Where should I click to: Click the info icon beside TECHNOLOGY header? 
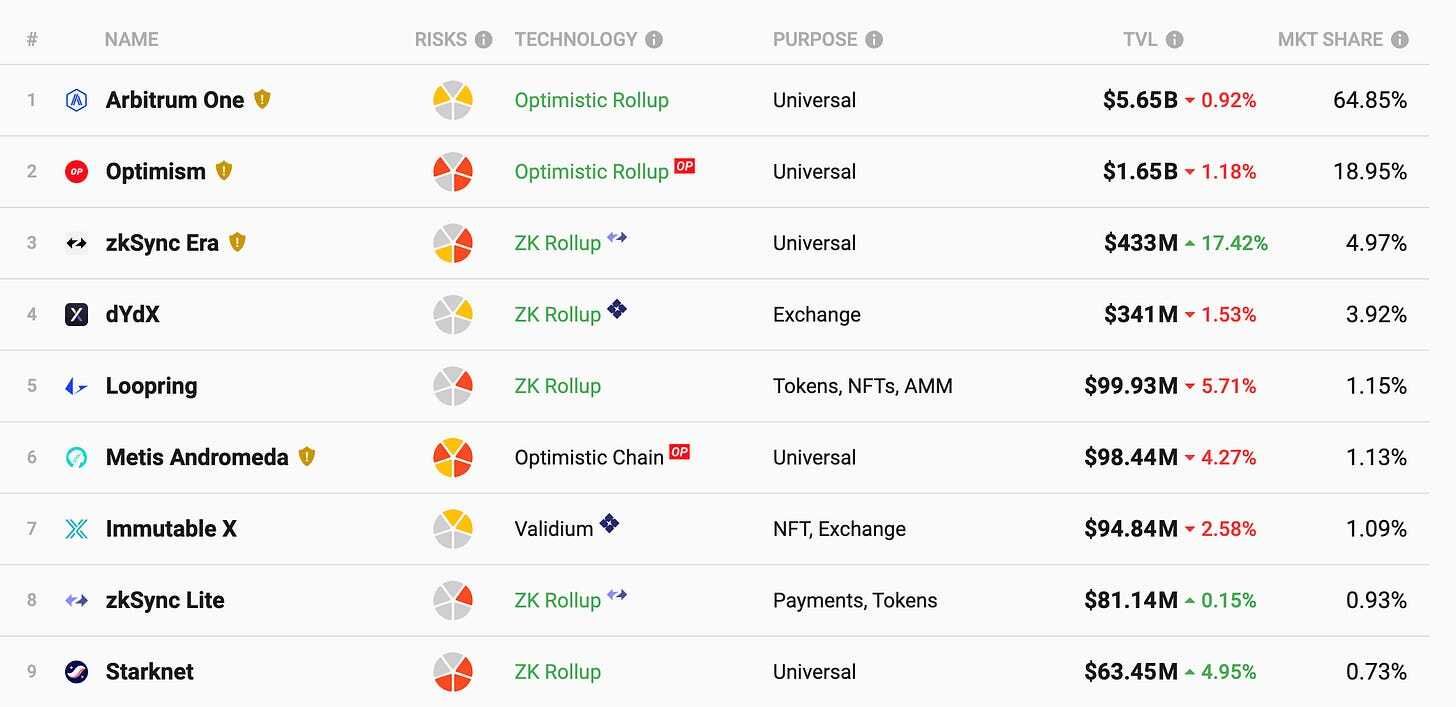(x=654, y=40)
